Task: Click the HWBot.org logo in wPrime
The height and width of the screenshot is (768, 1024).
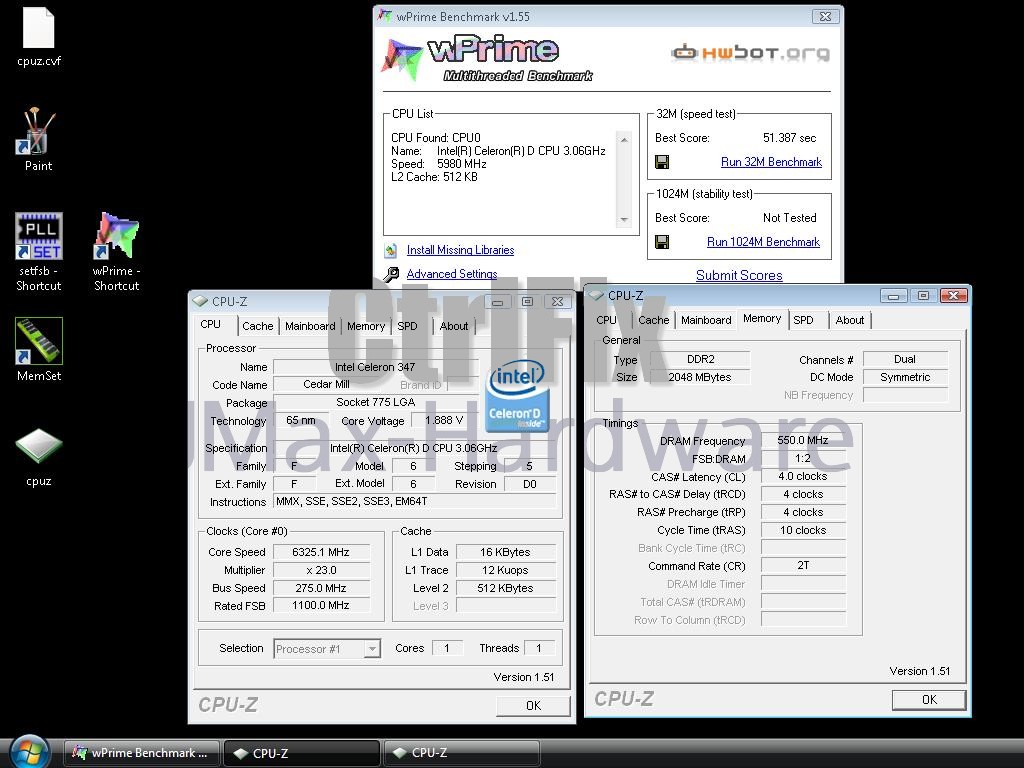Action: [x=750, y=53]
